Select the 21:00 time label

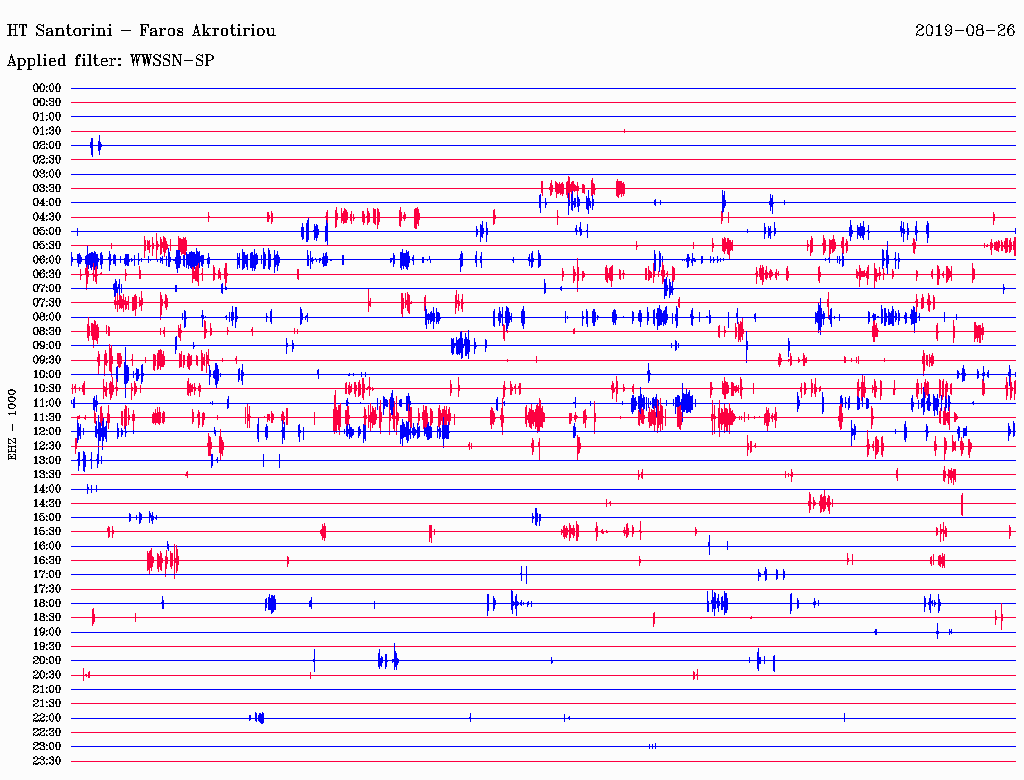[x=46, y=689]
